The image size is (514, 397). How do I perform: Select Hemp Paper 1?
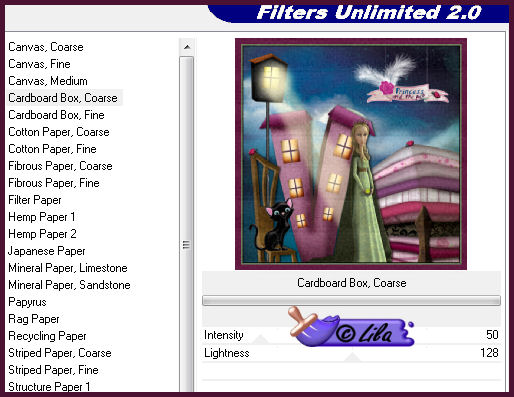click(x=42, y=217)
